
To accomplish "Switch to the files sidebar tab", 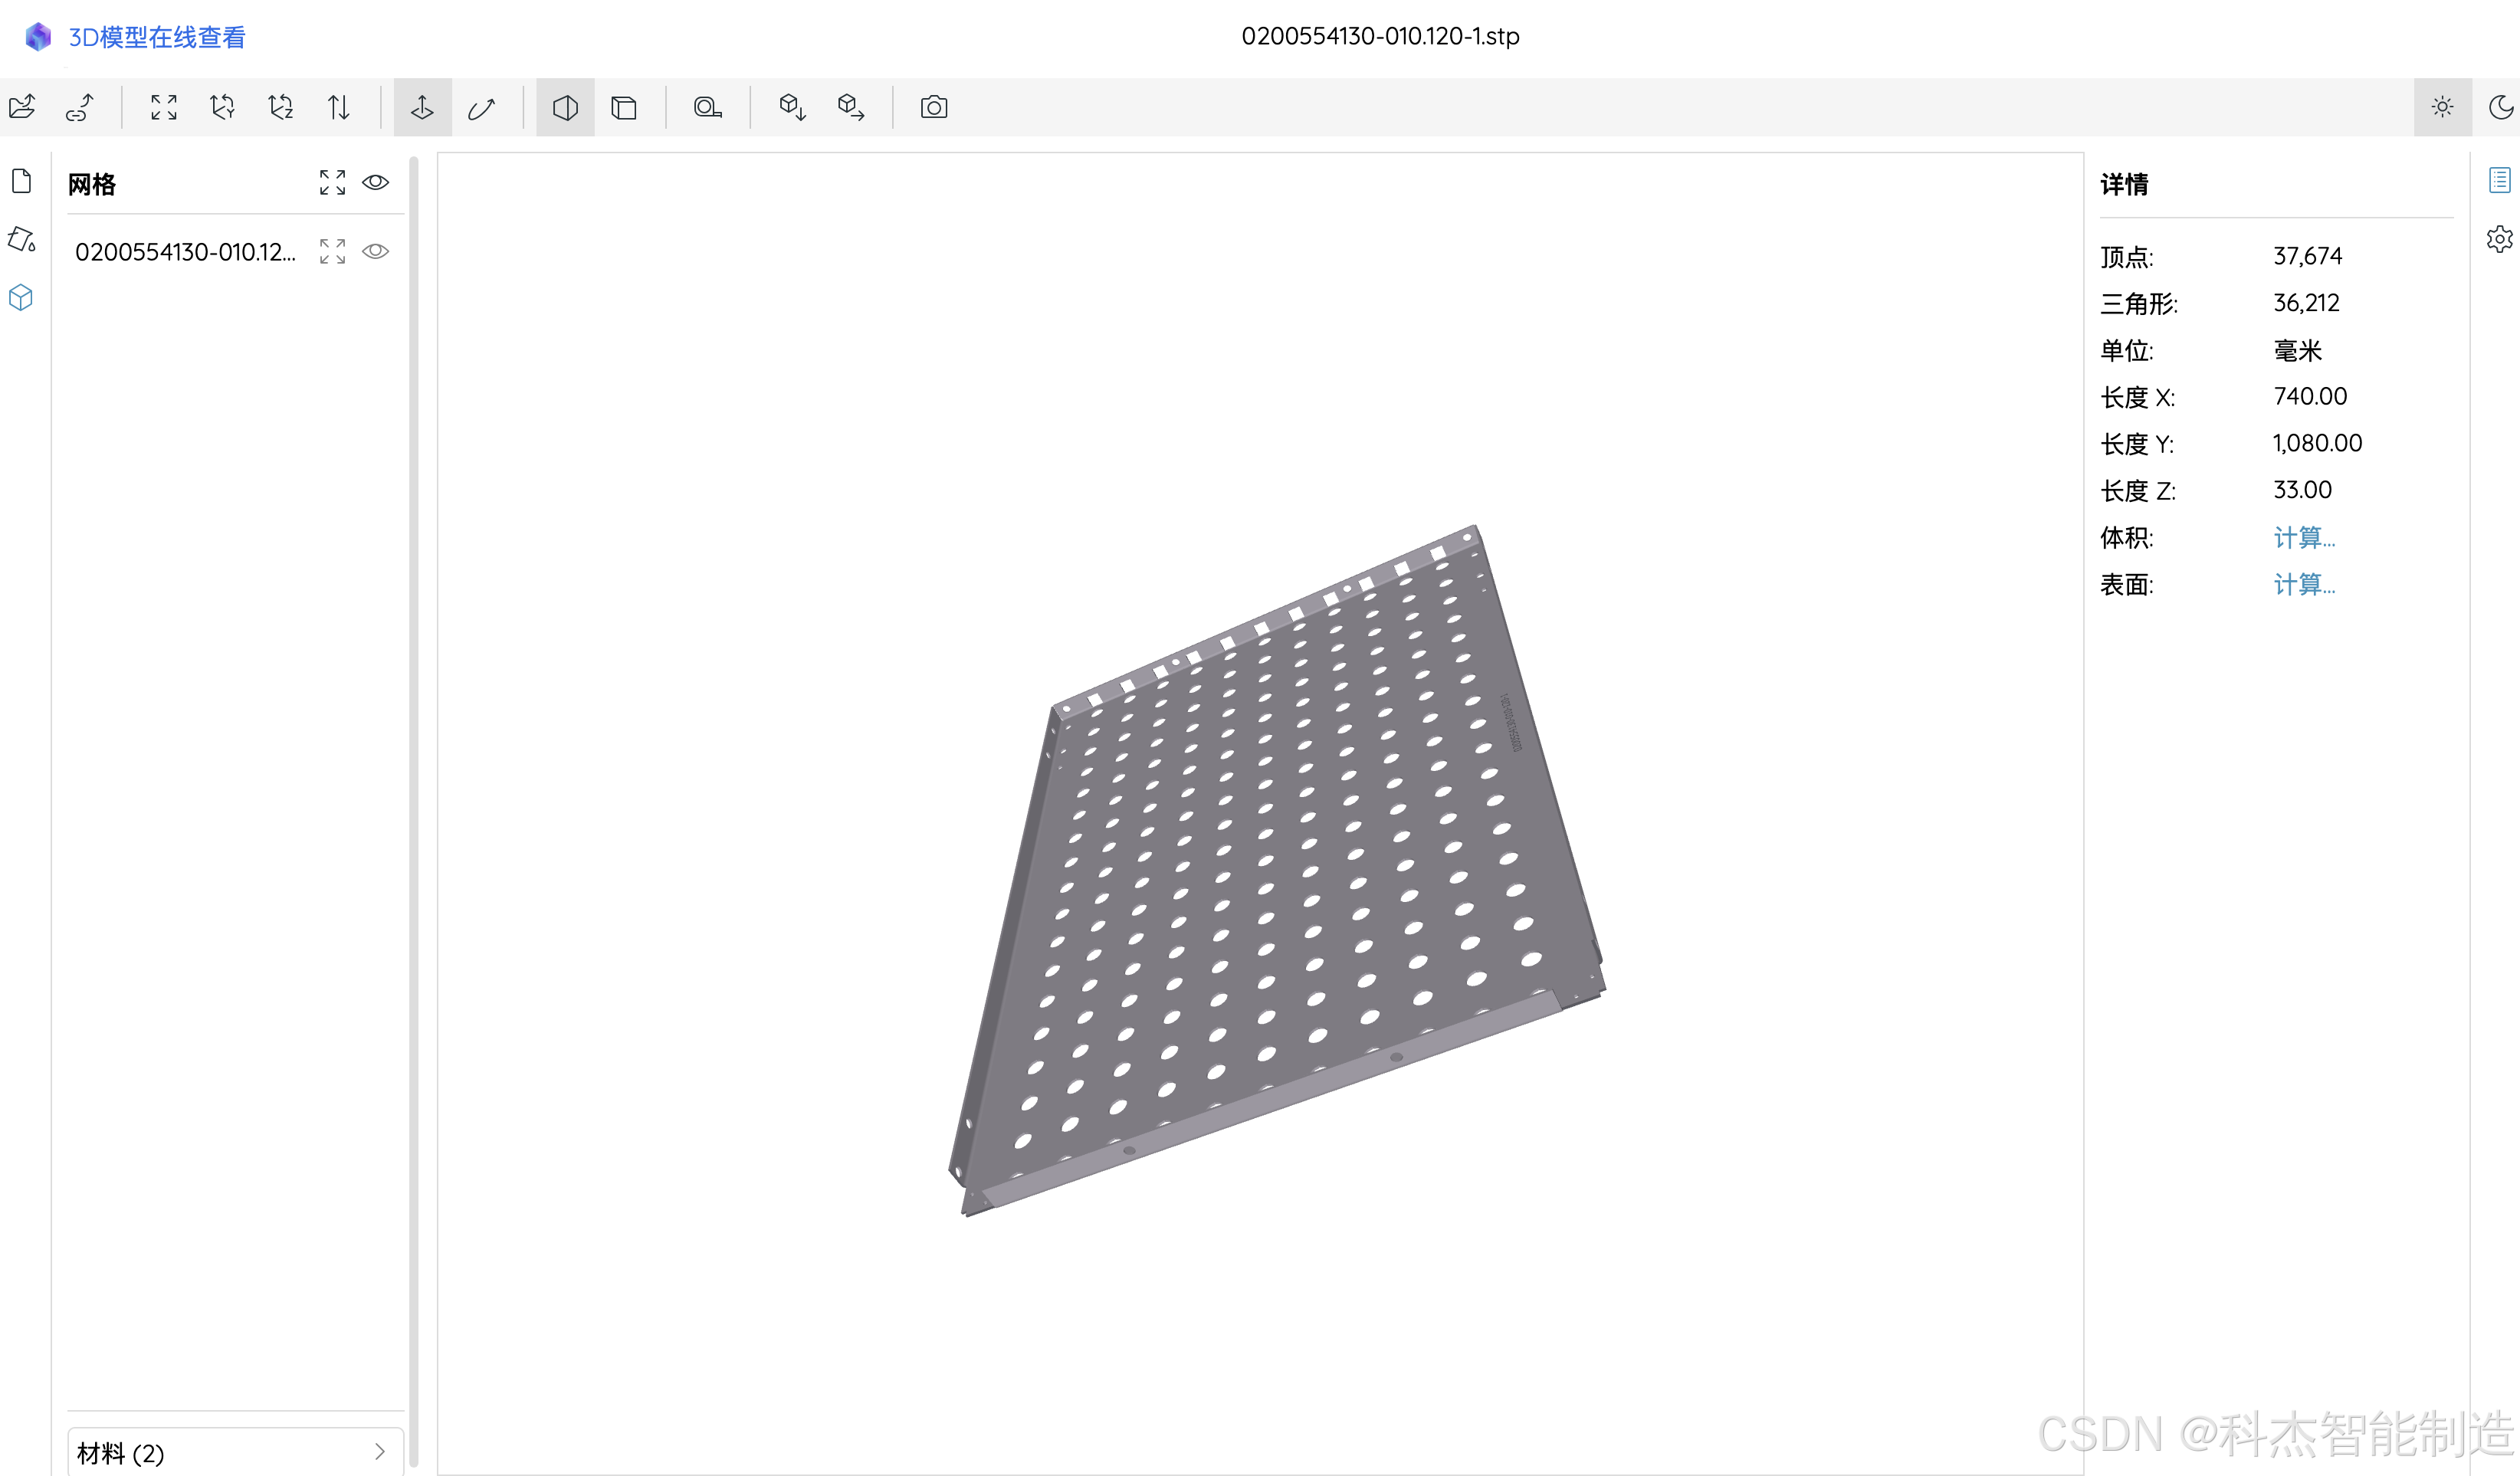I will (21, 180).
